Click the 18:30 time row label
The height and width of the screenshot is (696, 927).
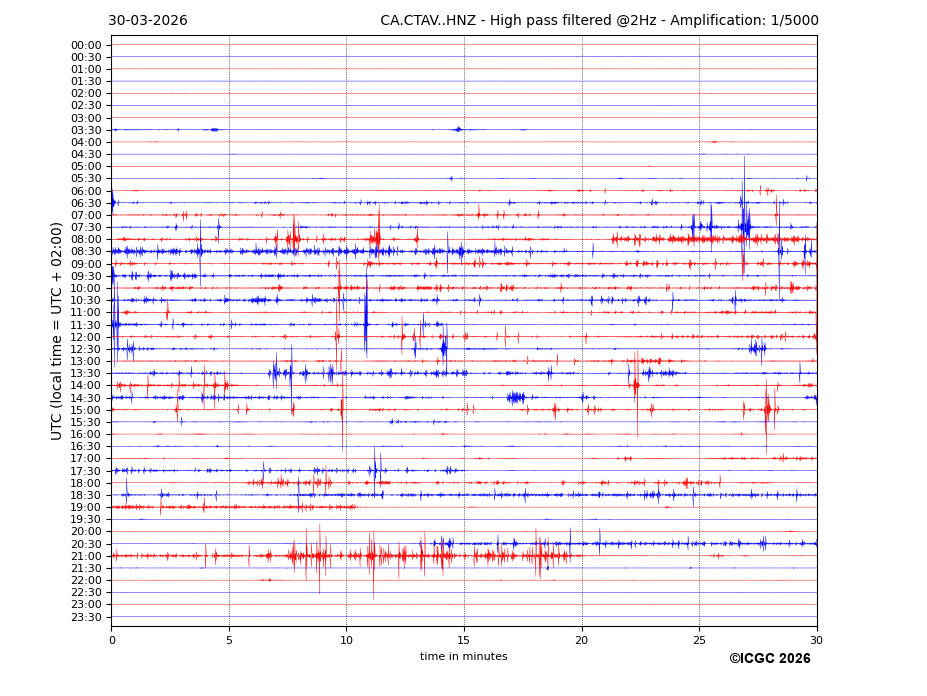point(86,495)
